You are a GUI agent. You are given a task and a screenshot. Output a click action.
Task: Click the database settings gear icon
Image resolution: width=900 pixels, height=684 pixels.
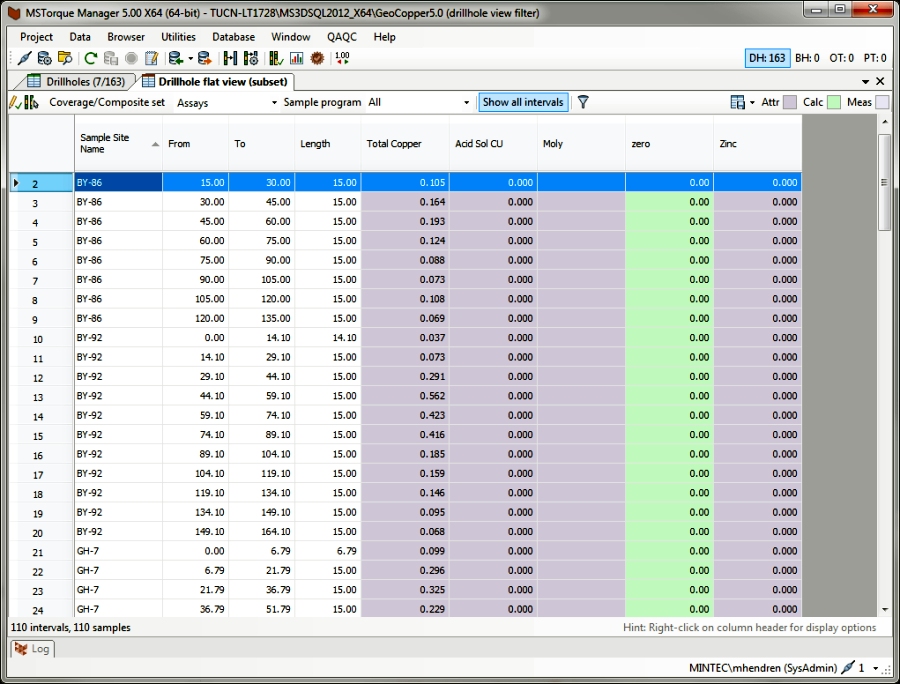[x=45, y=58]
